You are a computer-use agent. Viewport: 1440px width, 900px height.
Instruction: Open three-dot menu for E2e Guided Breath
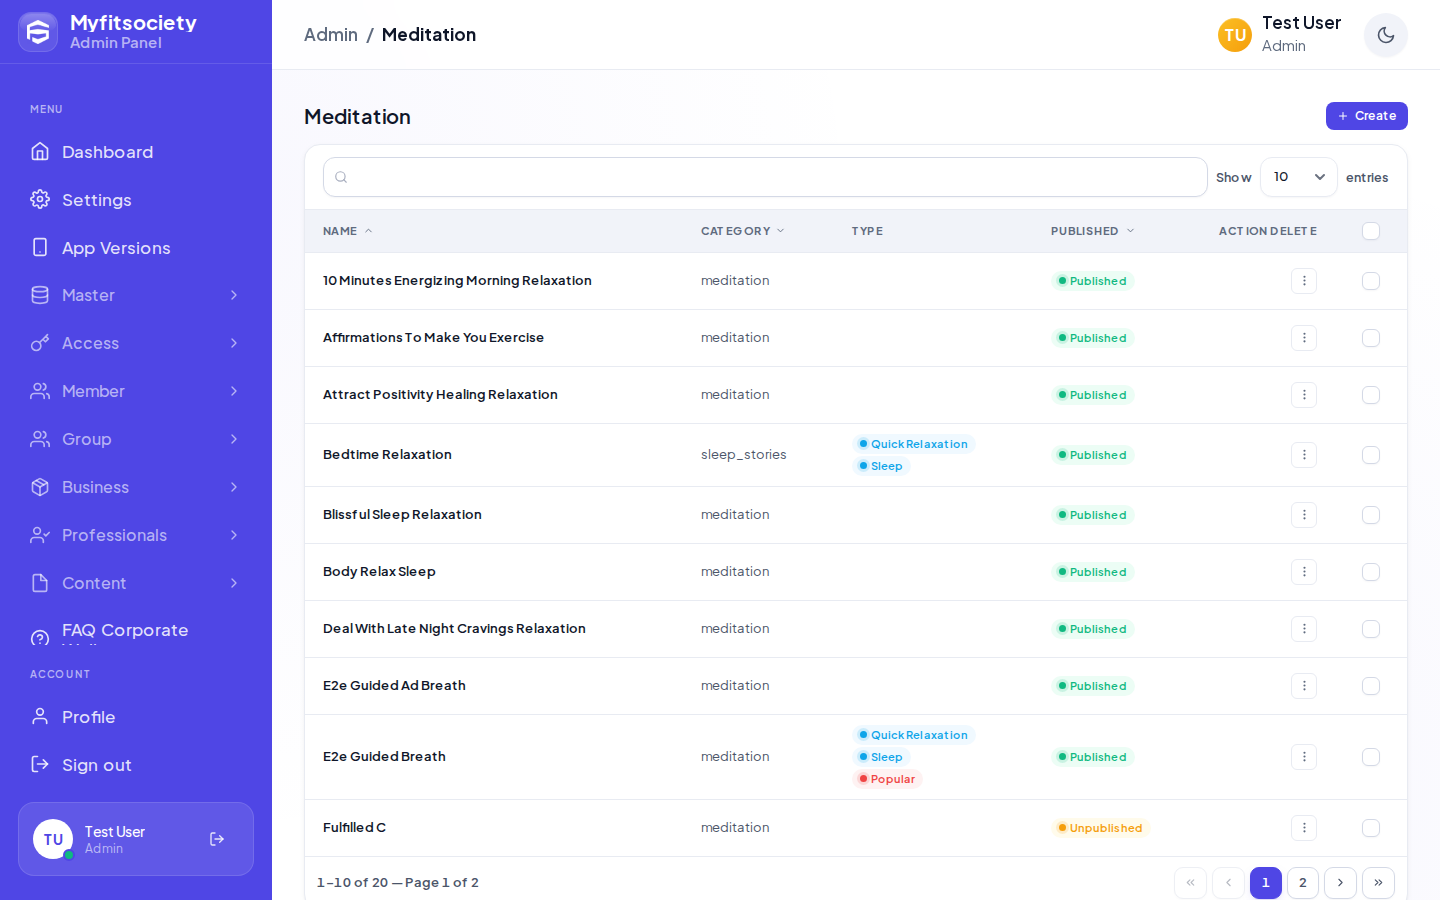pyautogui.click(x=1304, y=757)
